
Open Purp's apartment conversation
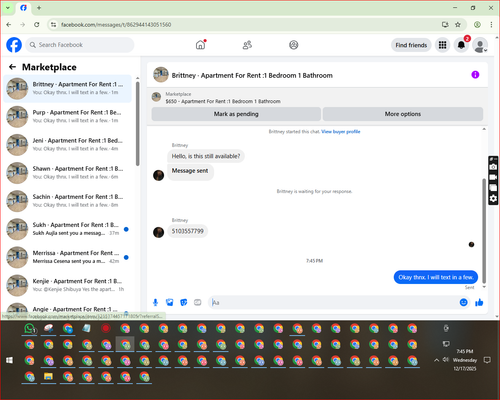[67, 116]
